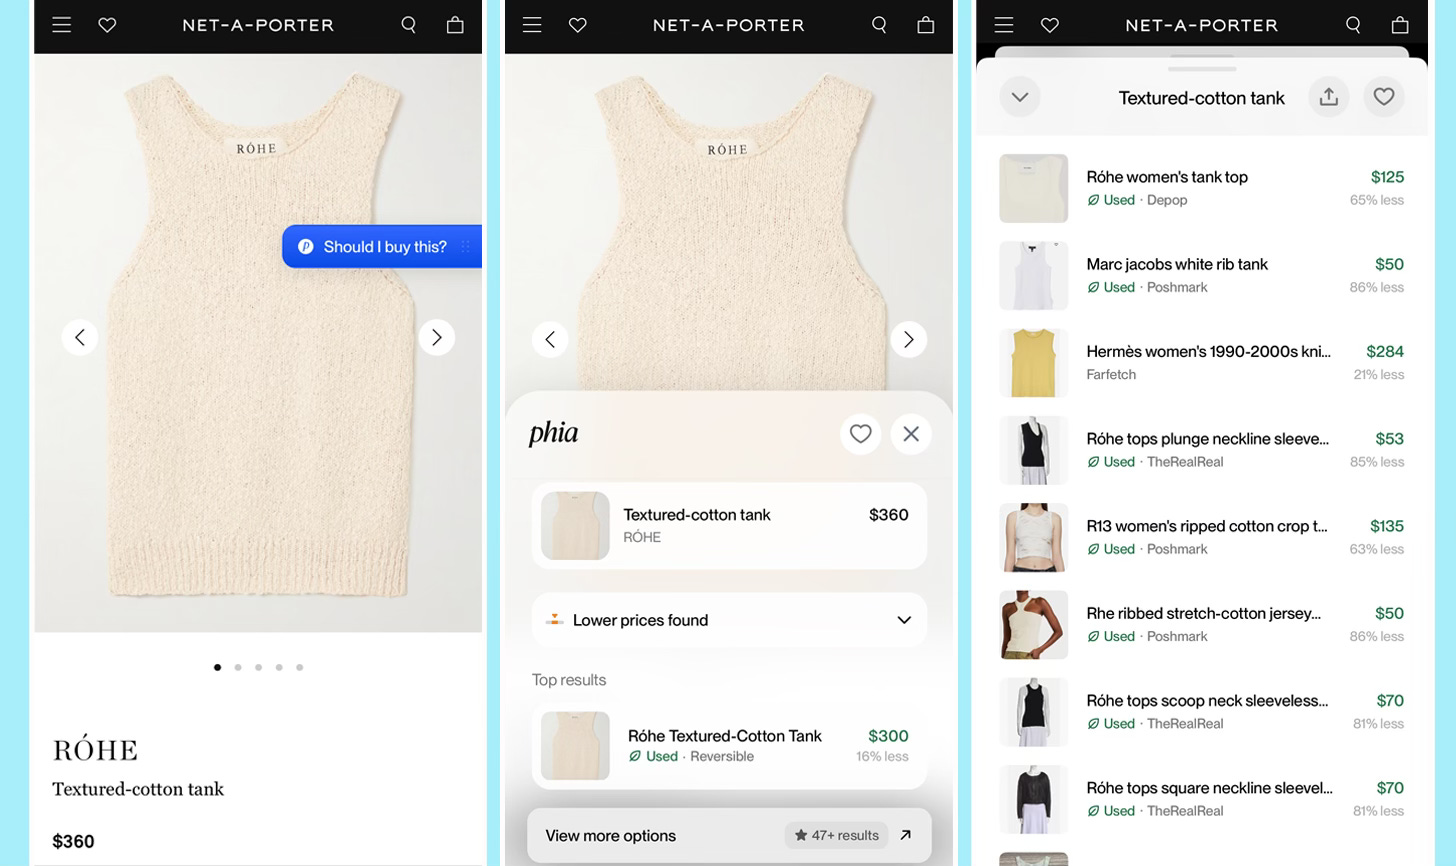Tap the search icon in the right screen header
Image resolution: width=1456 pixels, height=866 pixels.
point(1353,25)
